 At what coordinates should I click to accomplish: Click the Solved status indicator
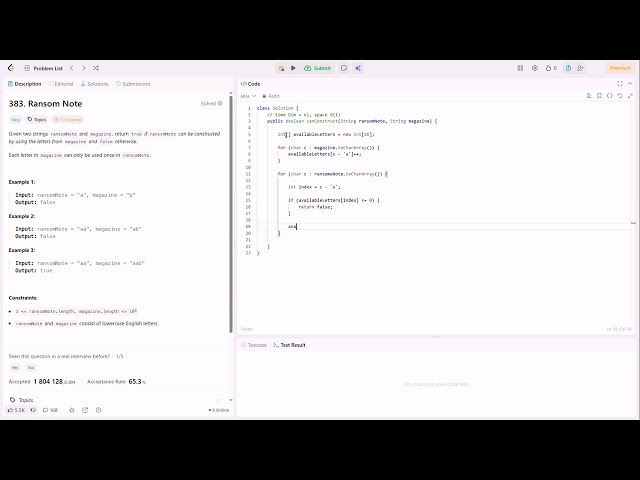click(211, 104)
